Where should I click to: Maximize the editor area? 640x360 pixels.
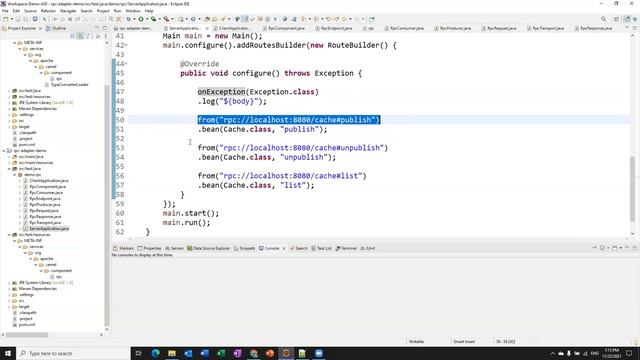pos(635,28)
